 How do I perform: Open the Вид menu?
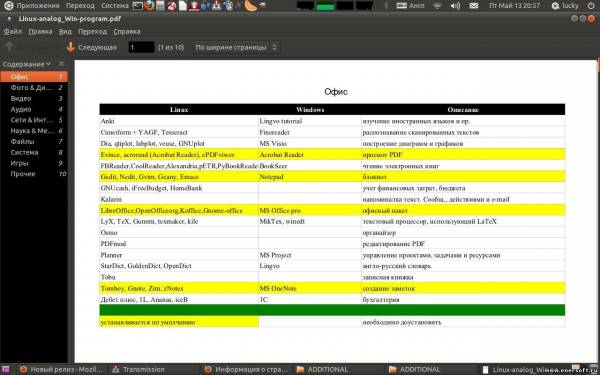(x=65, y=31)
